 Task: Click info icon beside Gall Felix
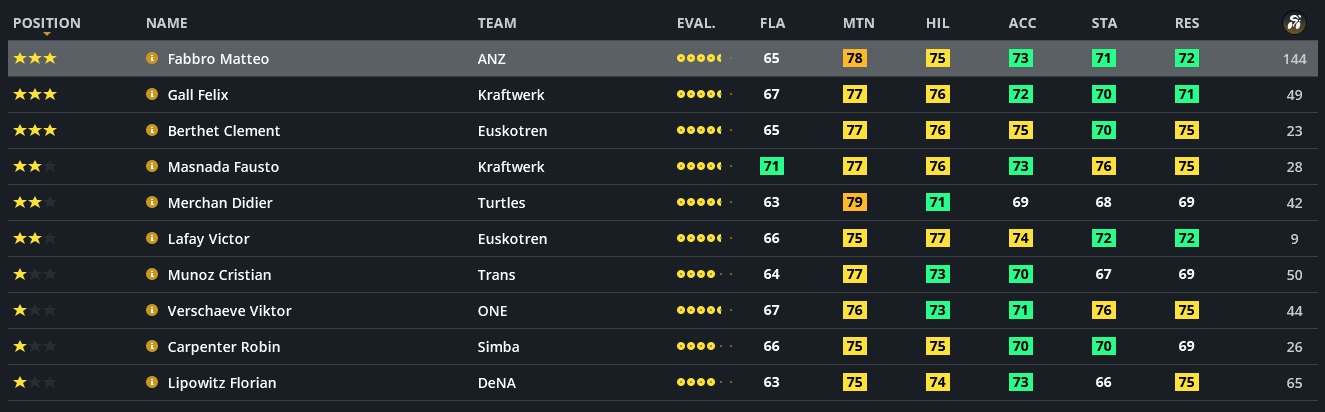152,95
